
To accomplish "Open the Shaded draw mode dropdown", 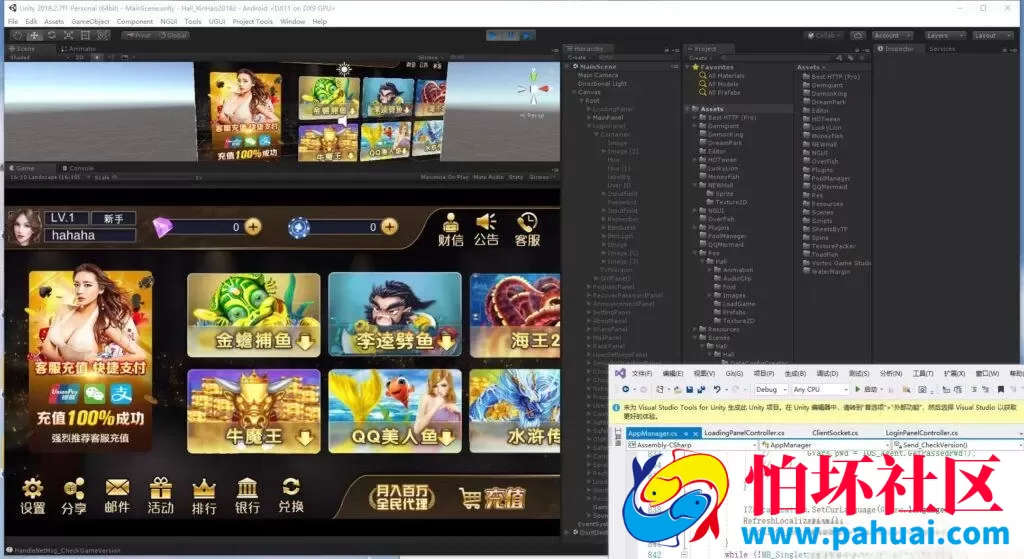I will click(39, 57).
